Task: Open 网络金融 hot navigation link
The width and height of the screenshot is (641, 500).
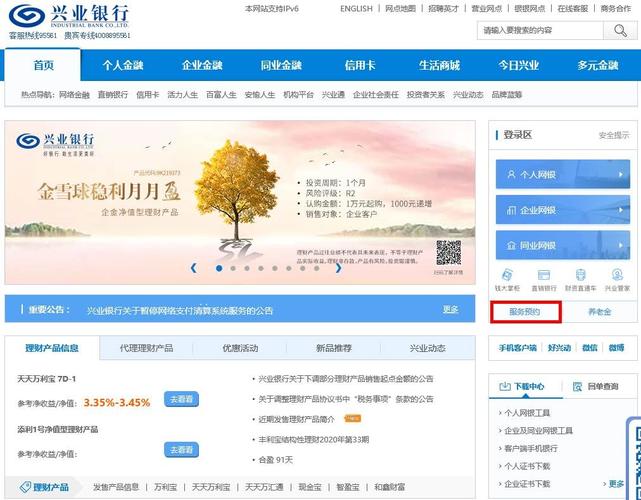Action: pos(74,95)
